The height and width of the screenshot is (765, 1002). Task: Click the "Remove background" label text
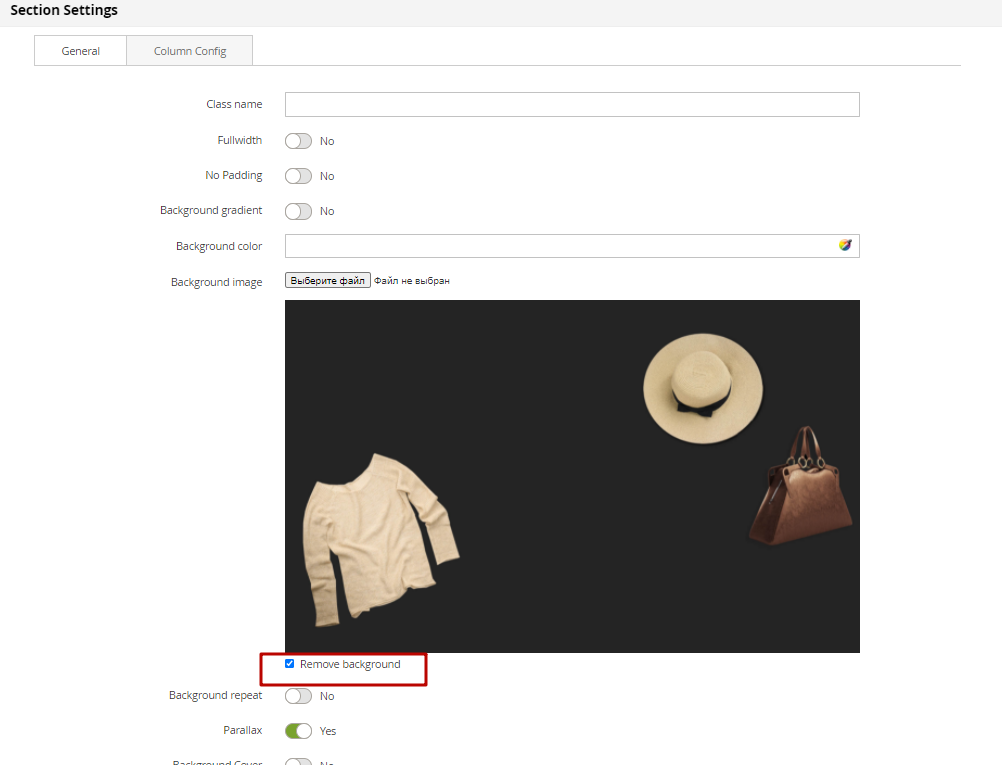pyautogui.click(x=350, y=664)
